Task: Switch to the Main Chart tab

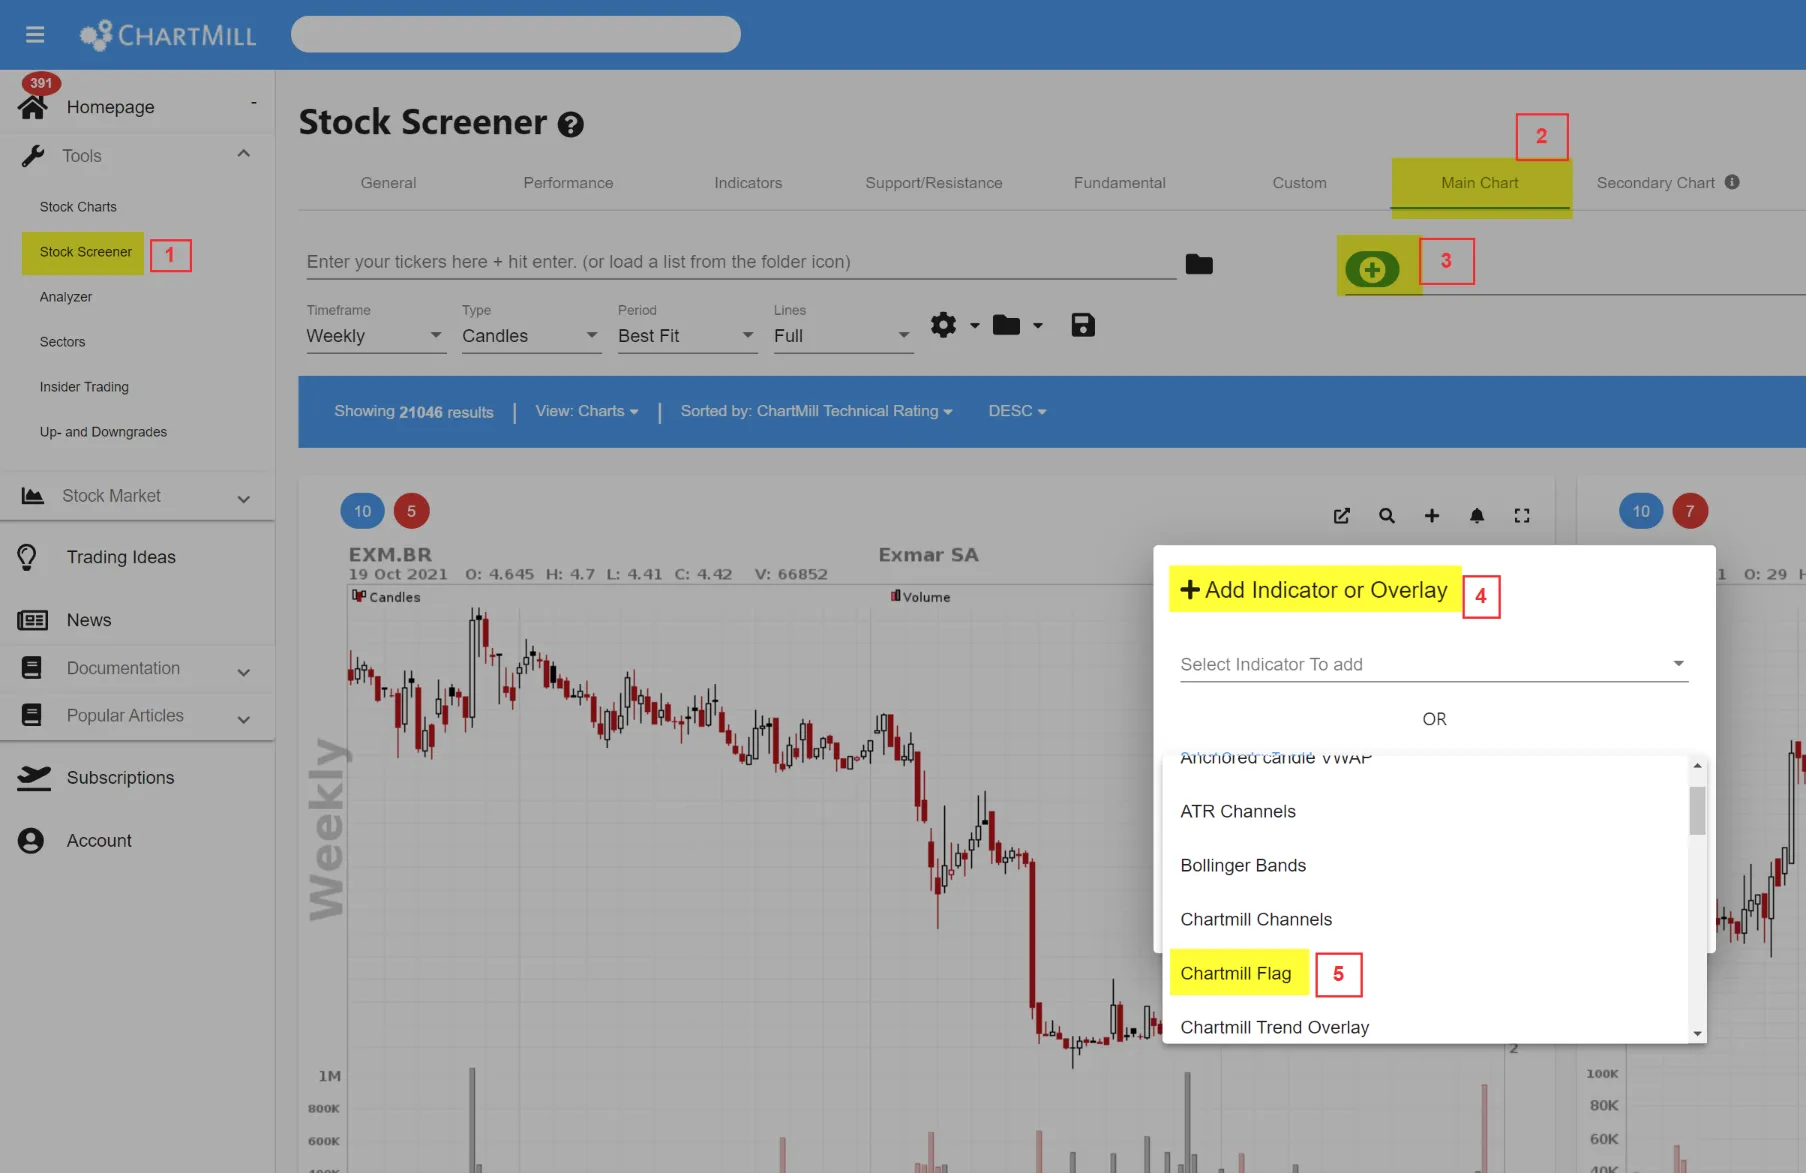Action: (1480, 183)
